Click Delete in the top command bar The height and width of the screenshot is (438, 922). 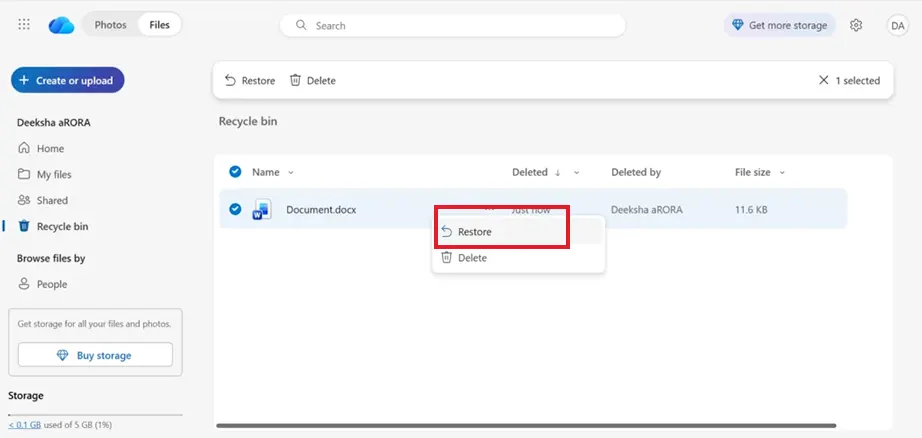pyautogui.click(x=313, y=81)
